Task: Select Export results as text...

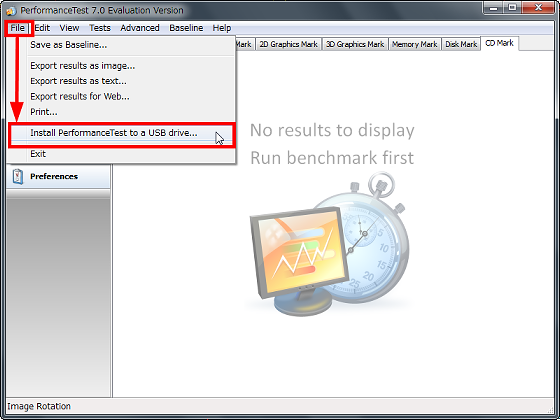Action: click(121, 81)
